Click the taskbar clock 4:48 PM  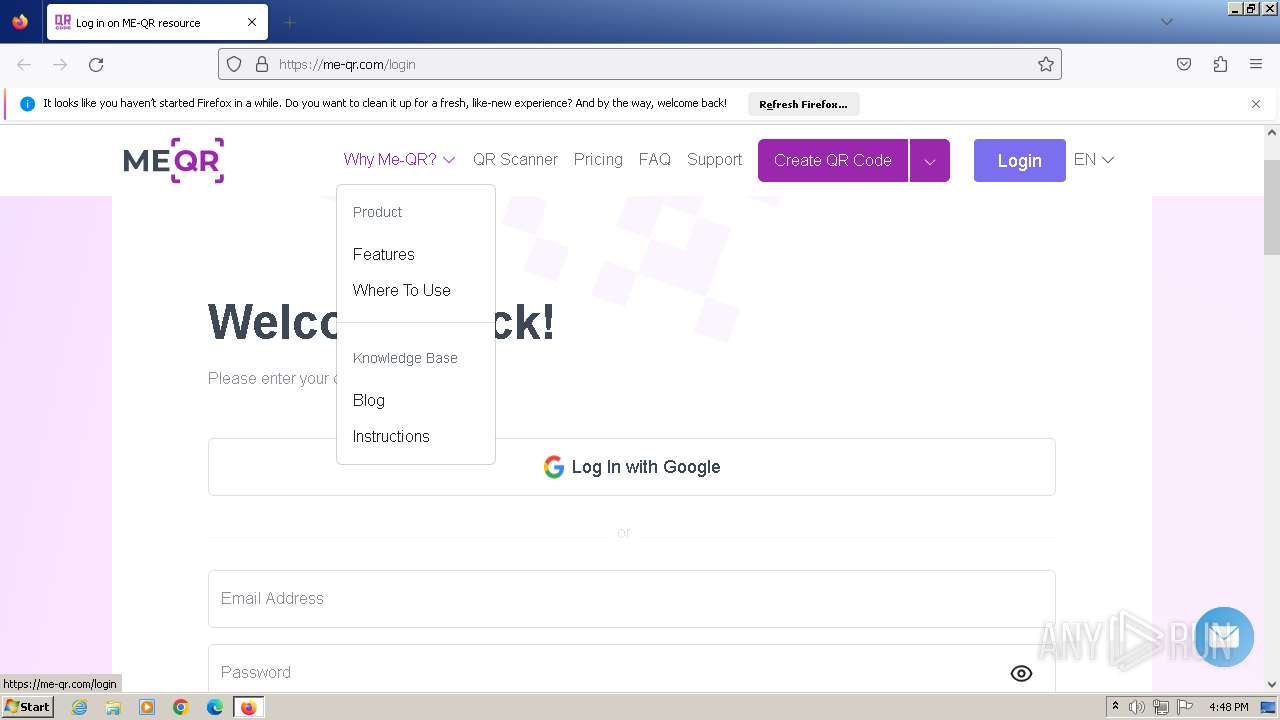tap(1228, 707)
